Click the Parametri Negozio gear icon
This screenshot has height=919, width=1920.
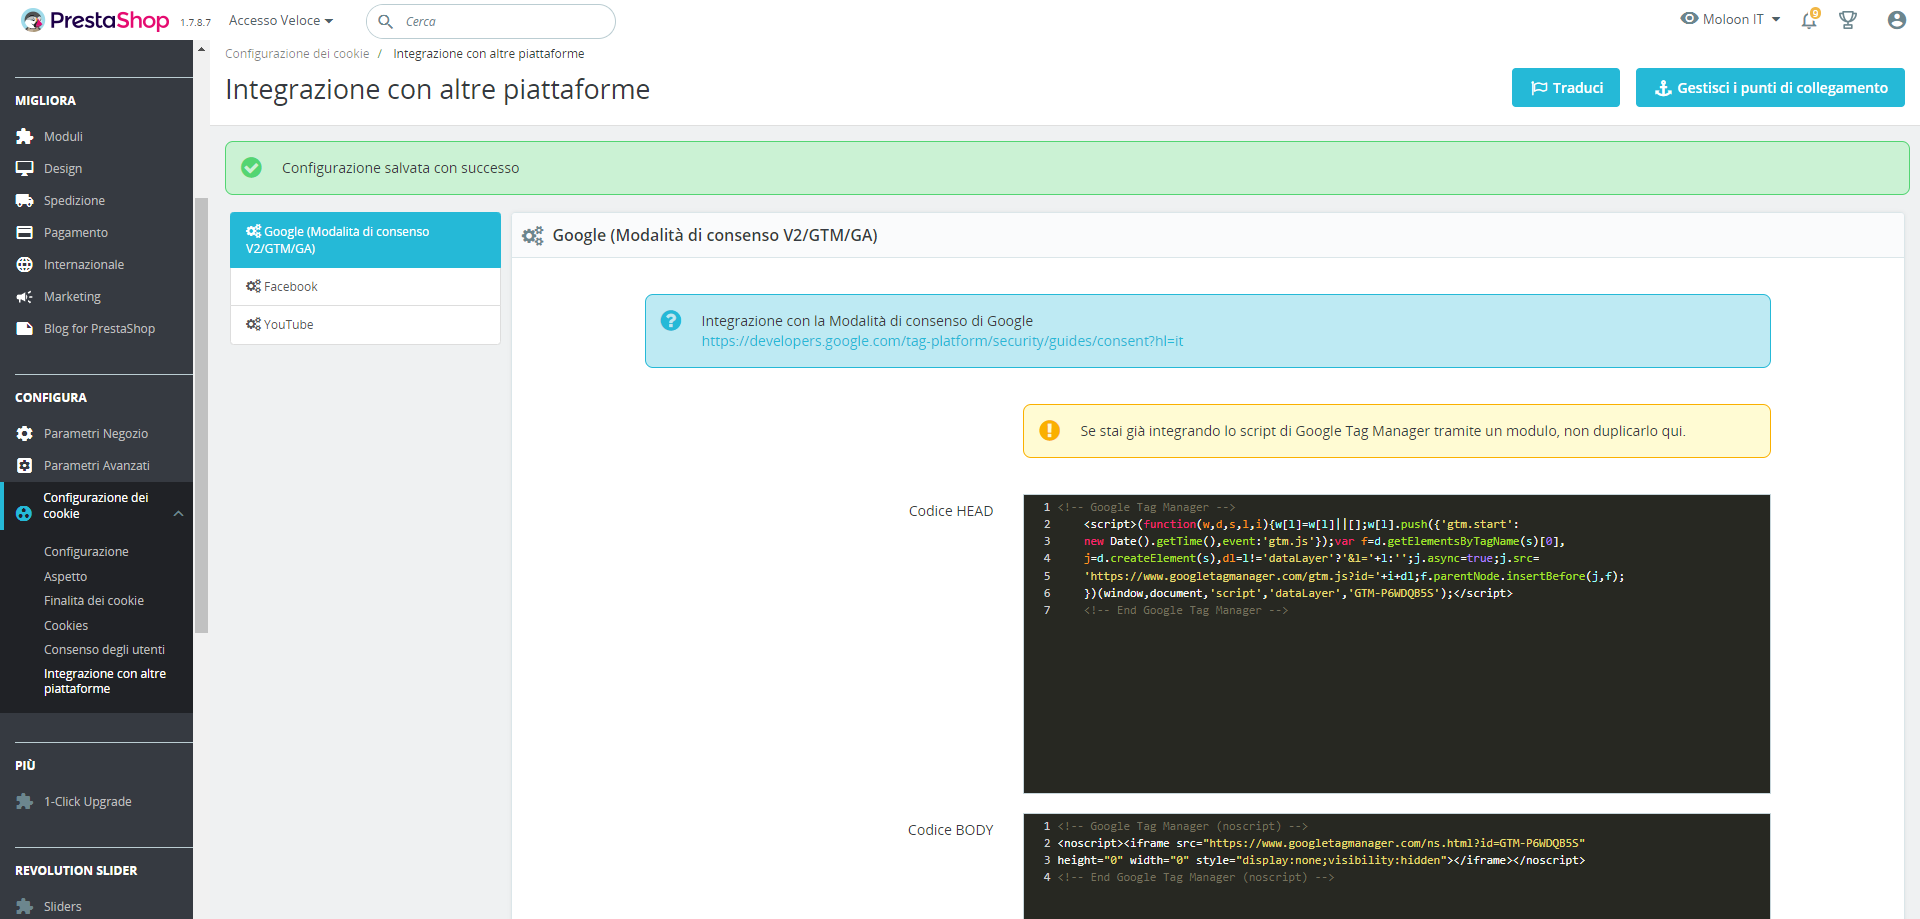[x=25, y=434]
